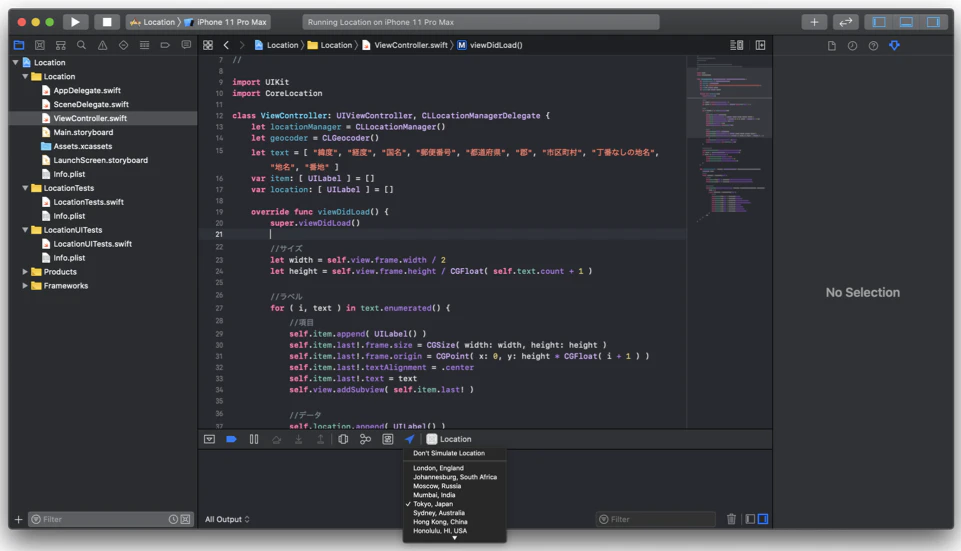Collapse the Location folder group
The height and width of the screenshot is (551, 961).
25,77
